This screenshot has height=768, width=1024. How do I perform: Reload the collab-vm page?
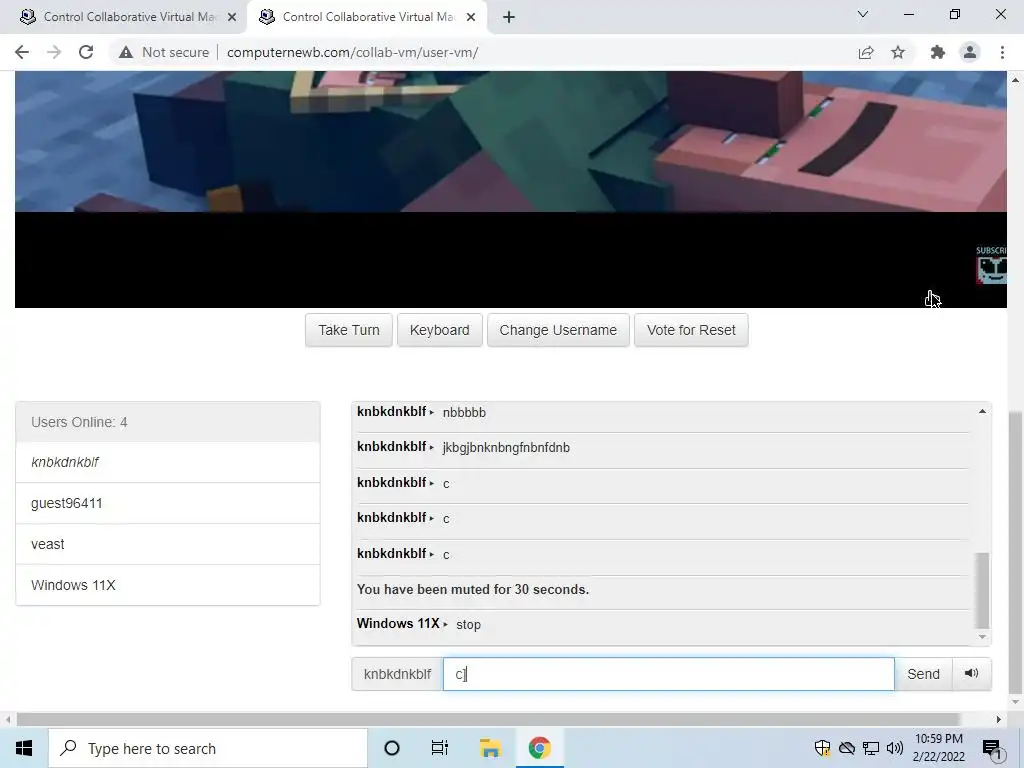[86, 52]
